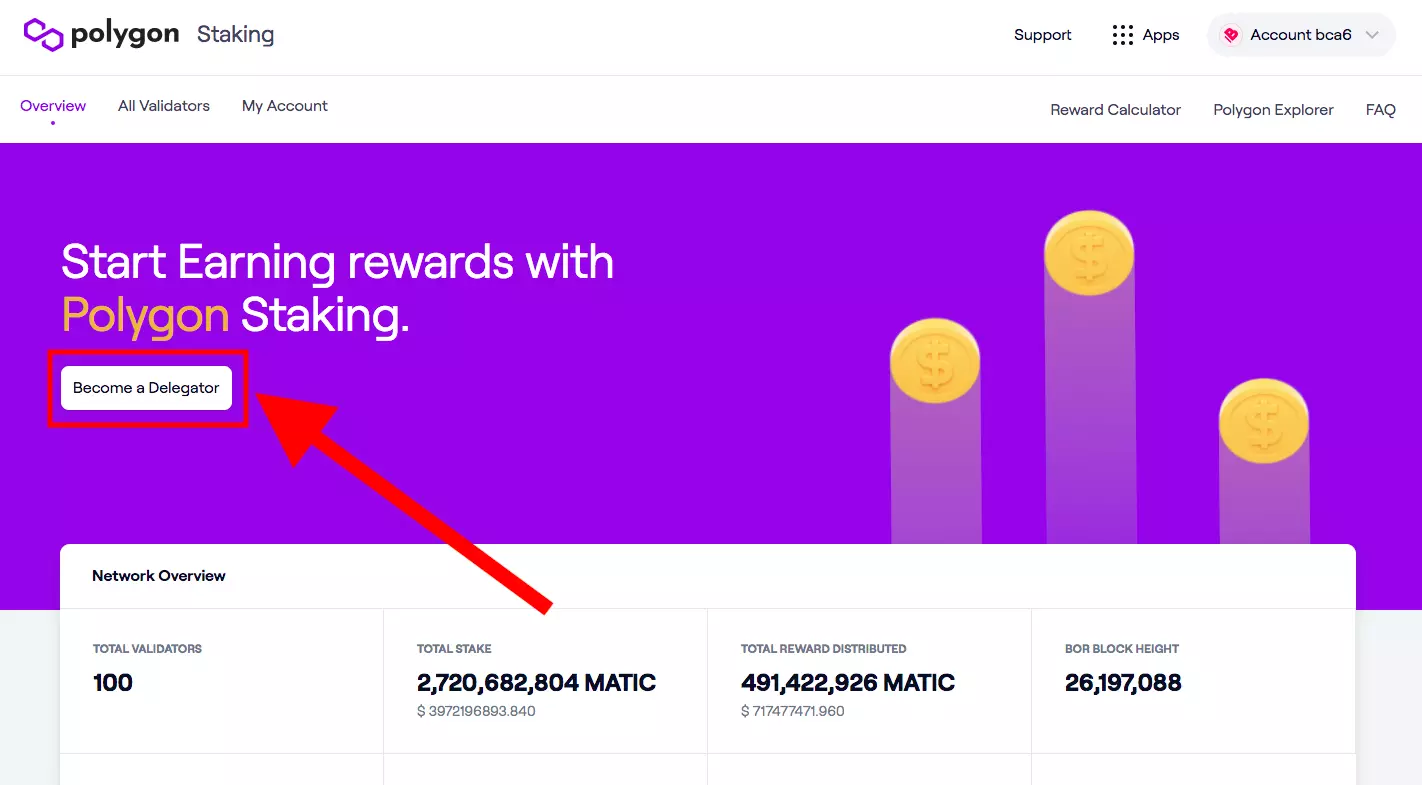1422x785 pixels.
Task: Click the Network Overview heading
Action: coord(158,575)
